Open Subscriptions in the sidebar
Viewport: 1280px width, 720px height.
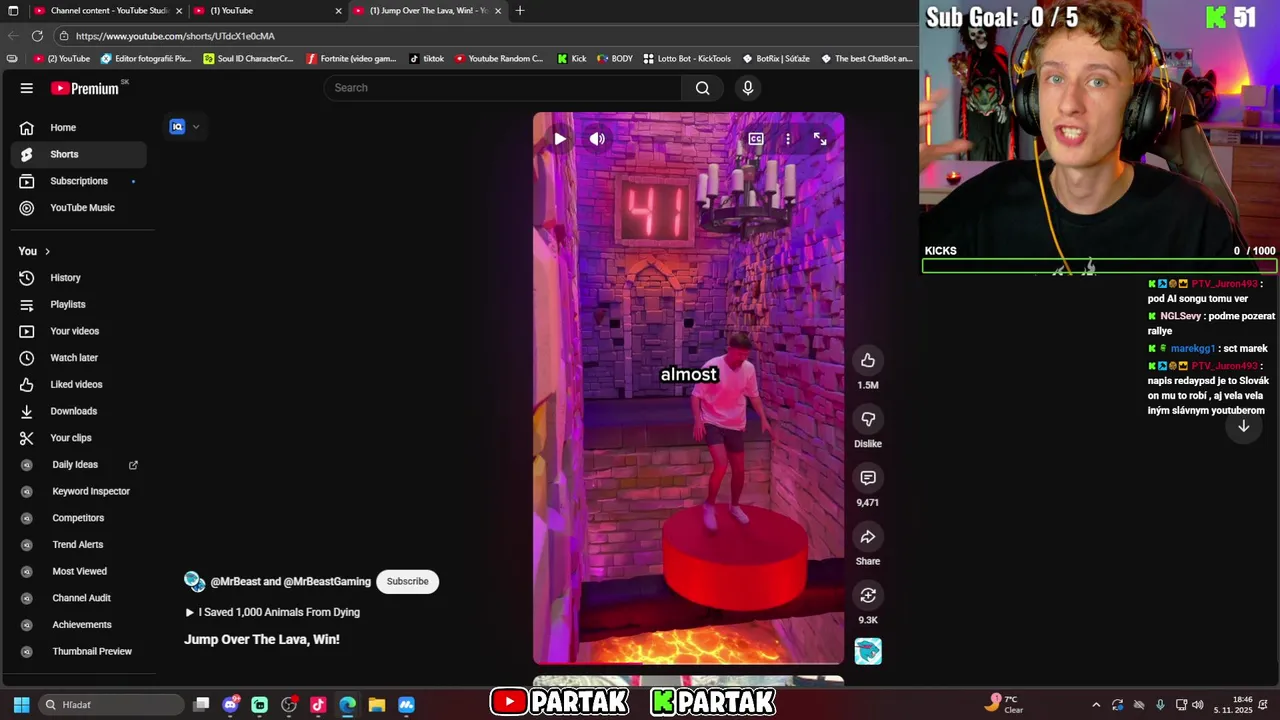78,181
